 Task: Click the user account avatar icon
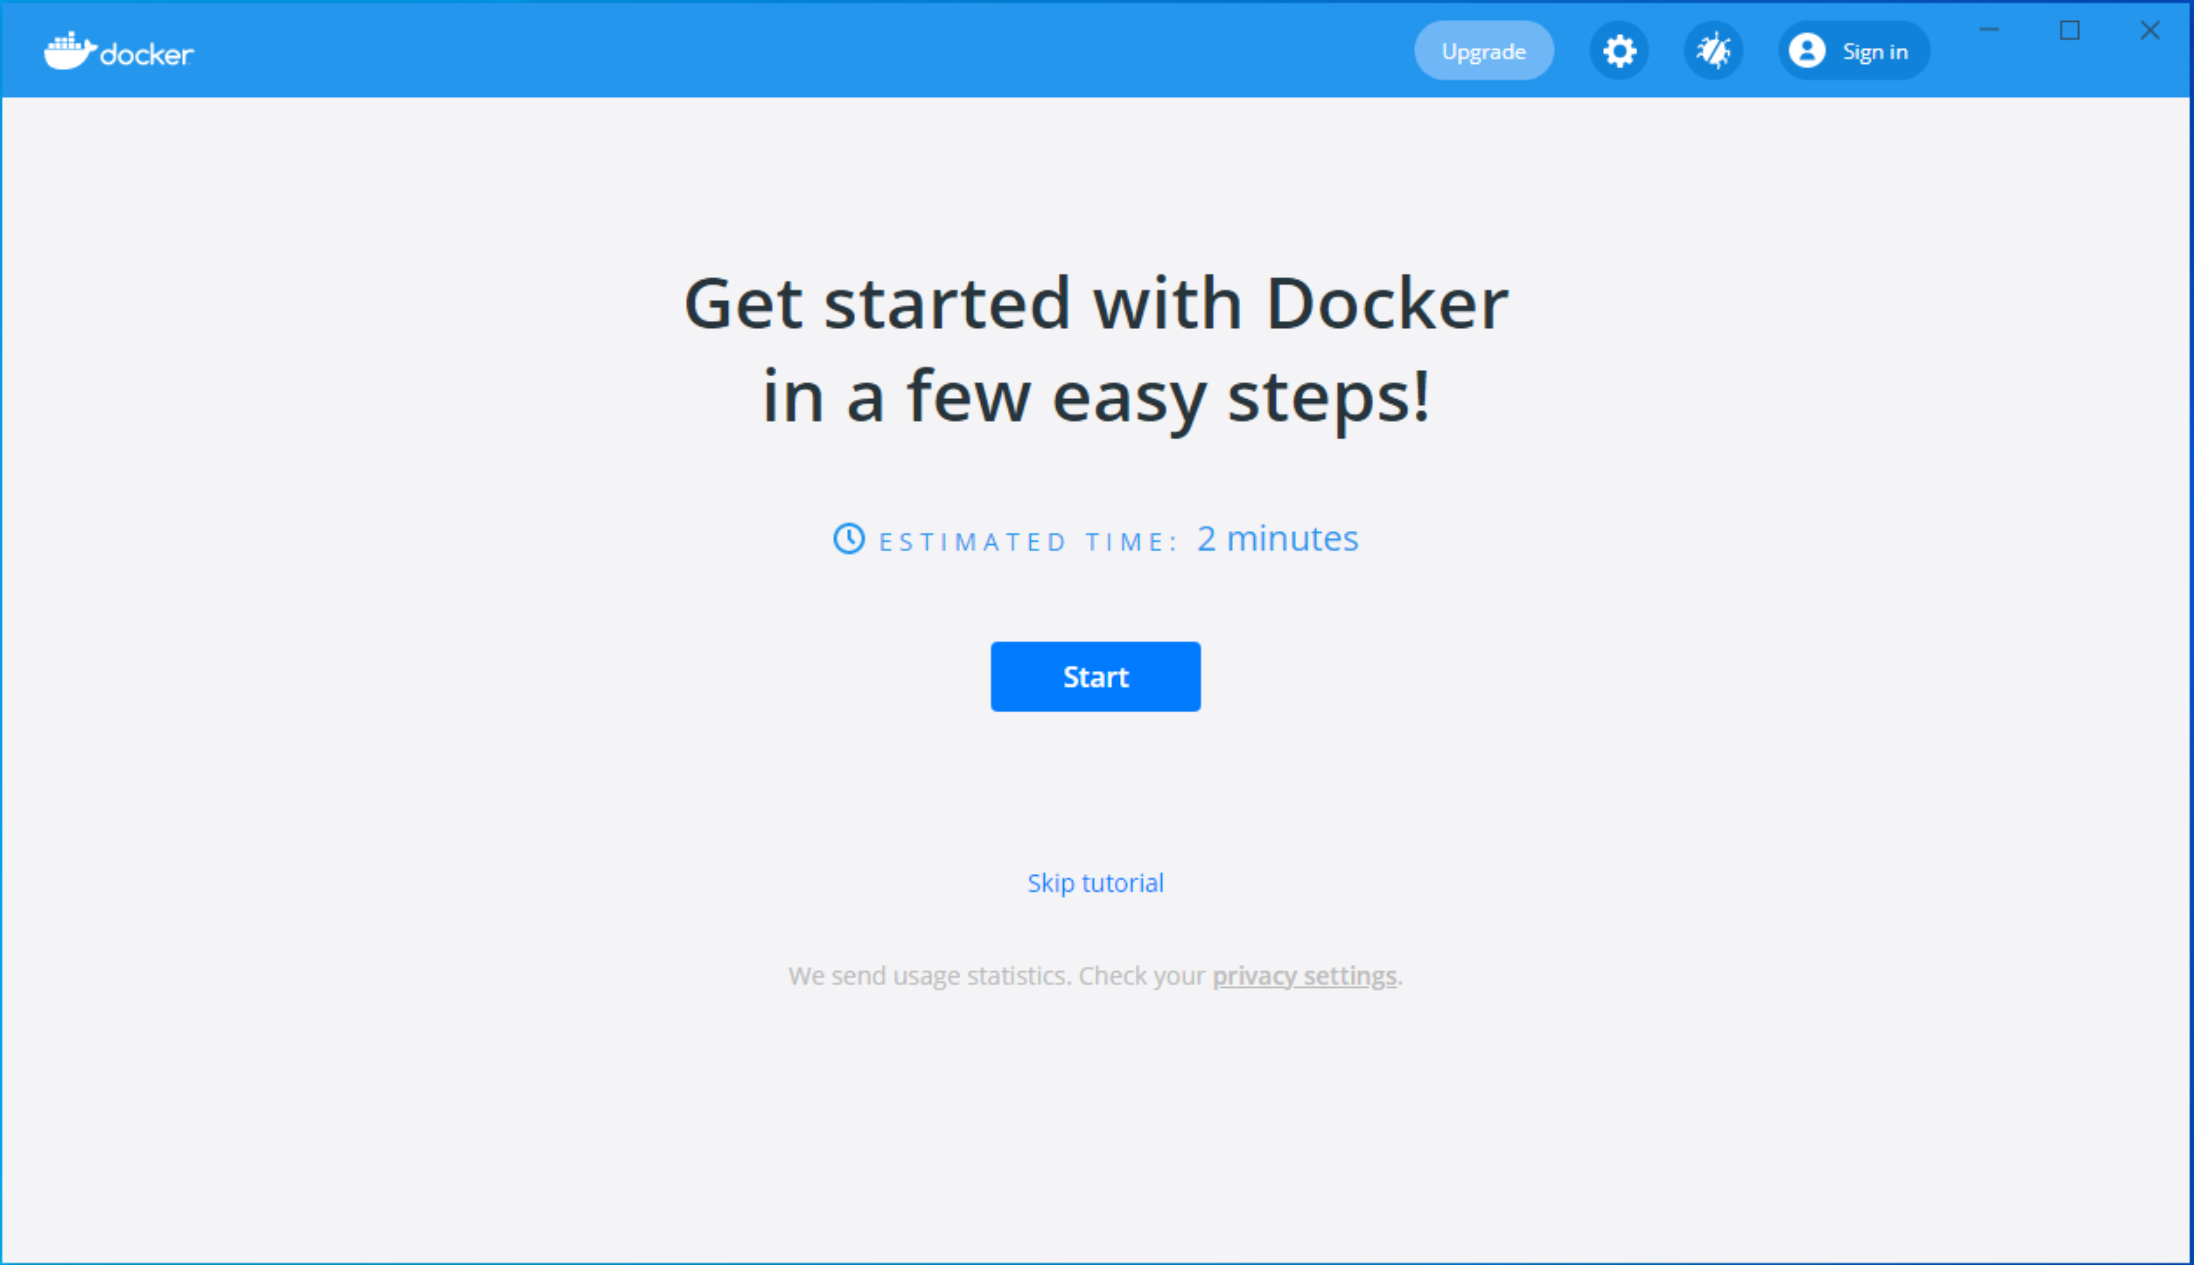(x=1807, y=50)
